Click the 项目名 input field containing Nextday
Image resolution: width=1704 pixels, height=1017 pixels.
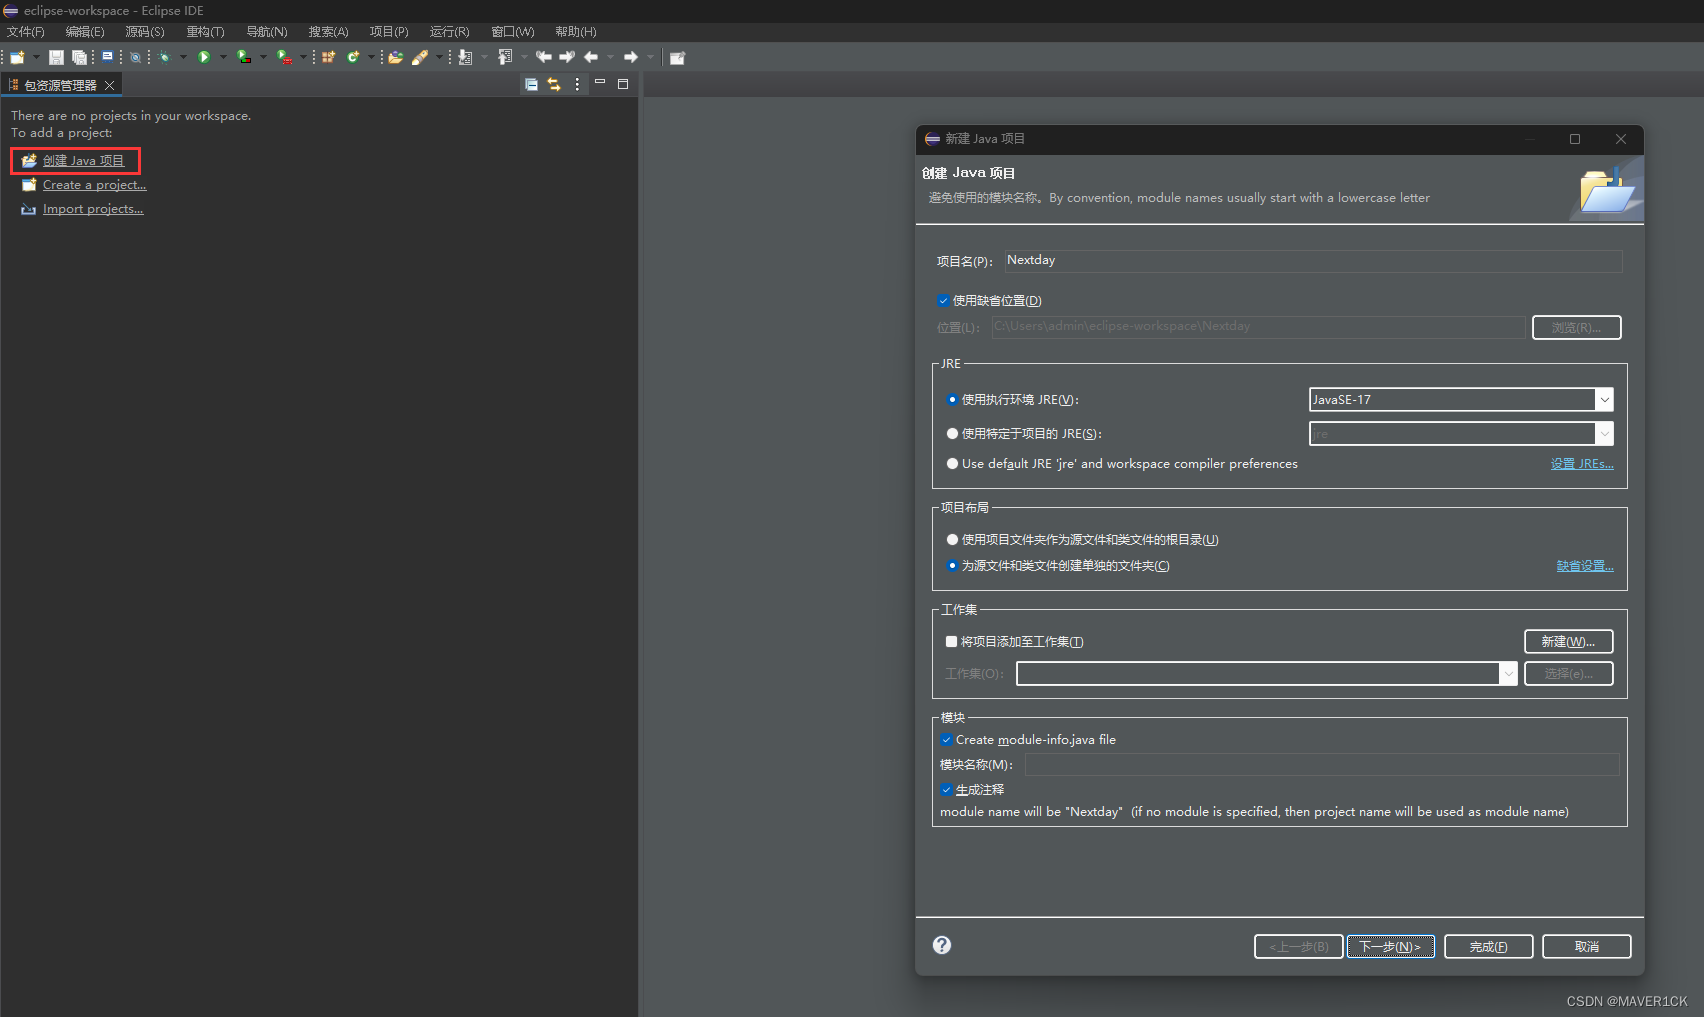[x=1313, y=260]
